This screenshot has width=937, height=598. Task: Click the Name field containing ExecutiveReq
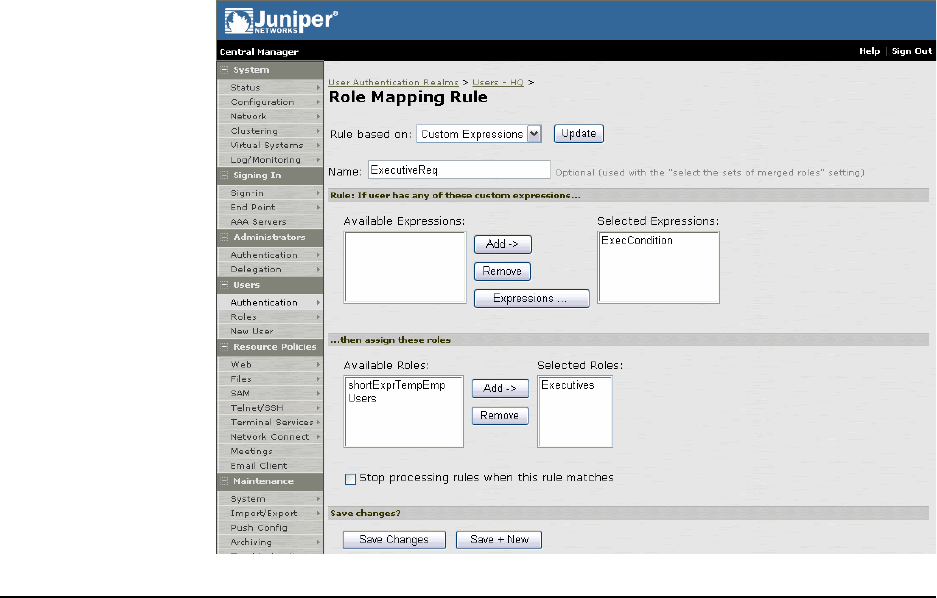459,170
